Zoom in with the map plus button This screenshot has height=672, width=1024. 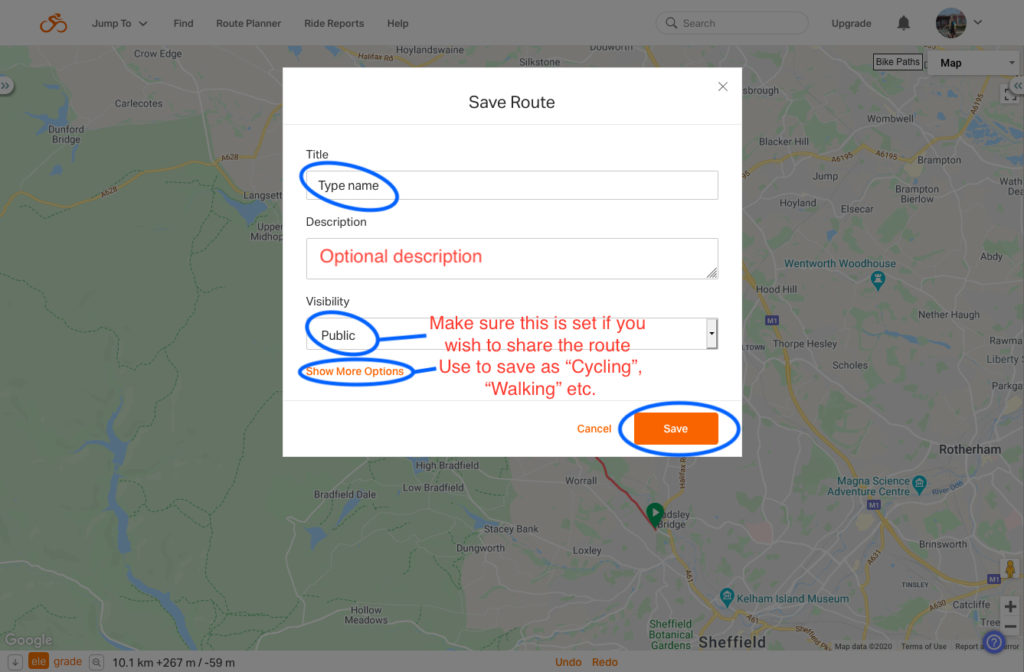1010,607
